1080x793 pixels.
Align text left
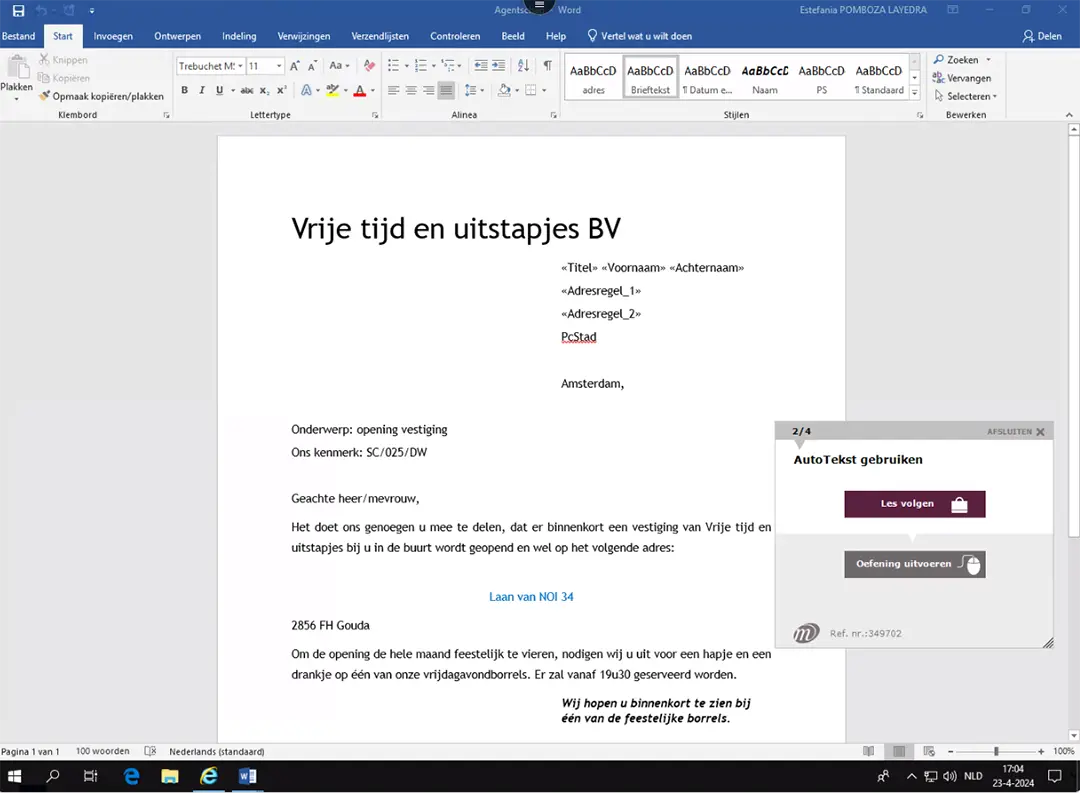click(393, 90)
